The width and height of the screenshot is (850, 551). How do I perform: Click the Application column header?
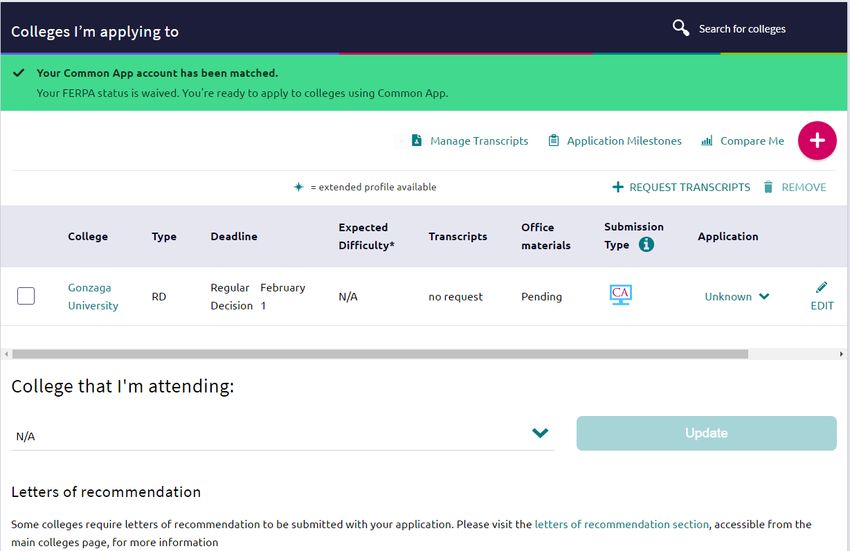click(727, 236)
